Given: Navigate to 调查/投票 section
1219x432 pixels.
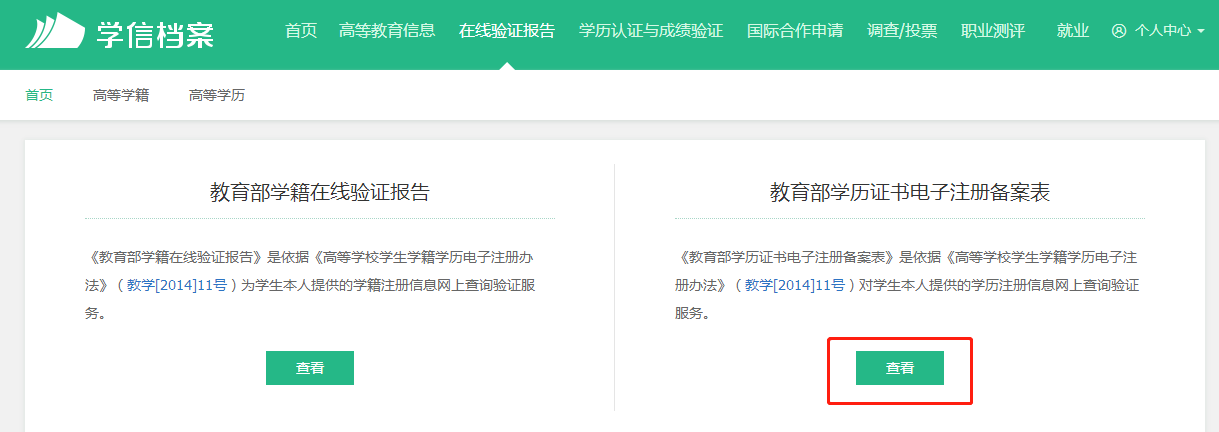Looking at the screenshot, I should [902, 31].
